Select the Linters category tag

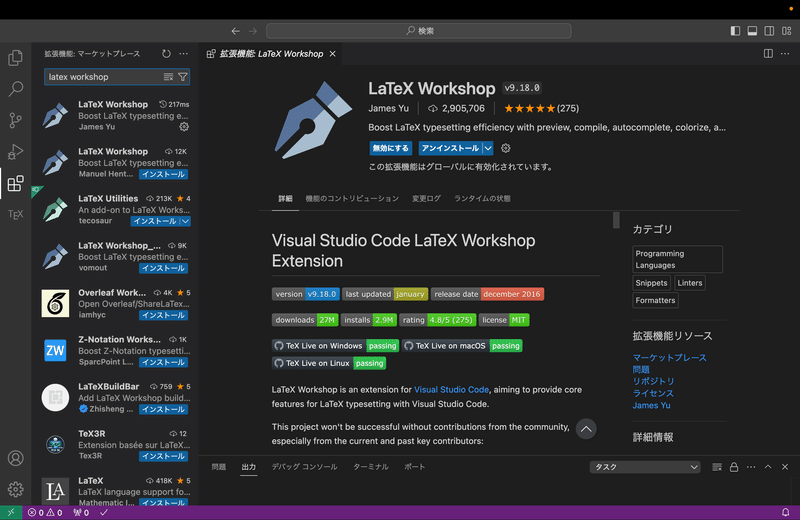click(690, 283)
